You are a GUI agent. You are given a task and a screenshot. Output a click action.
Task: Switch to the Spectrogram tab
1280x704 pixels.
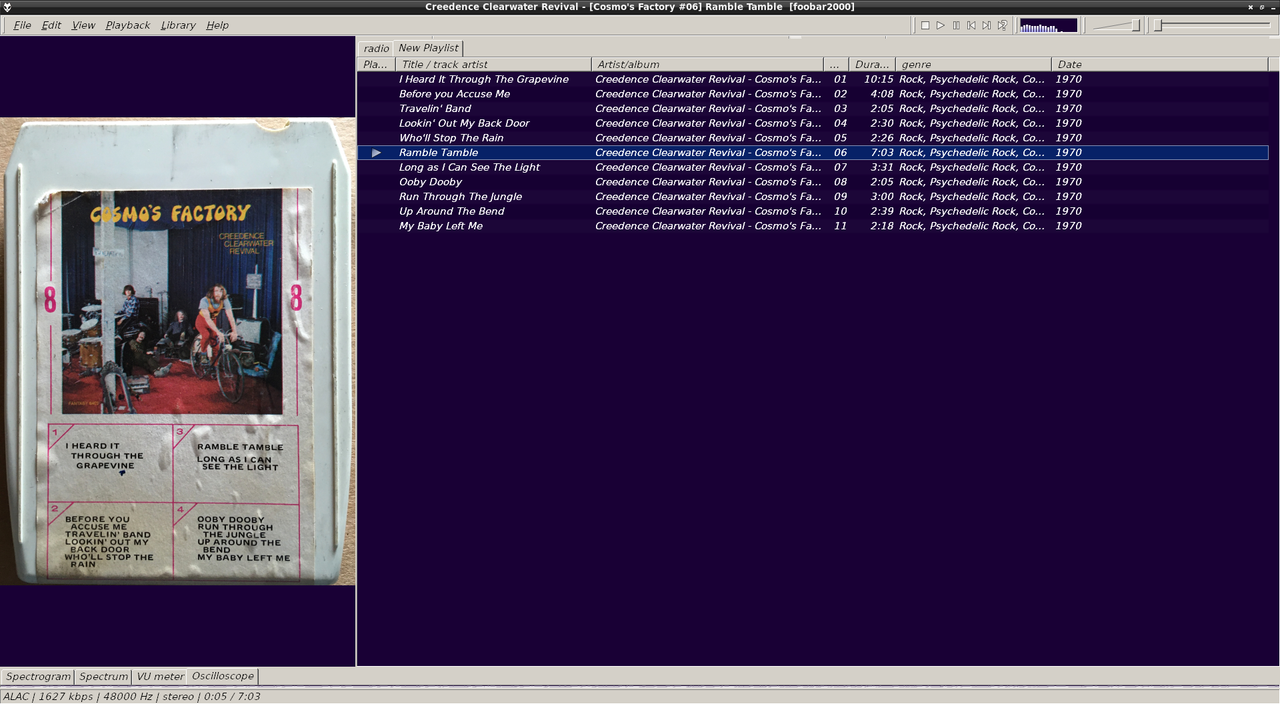[38, 677]
